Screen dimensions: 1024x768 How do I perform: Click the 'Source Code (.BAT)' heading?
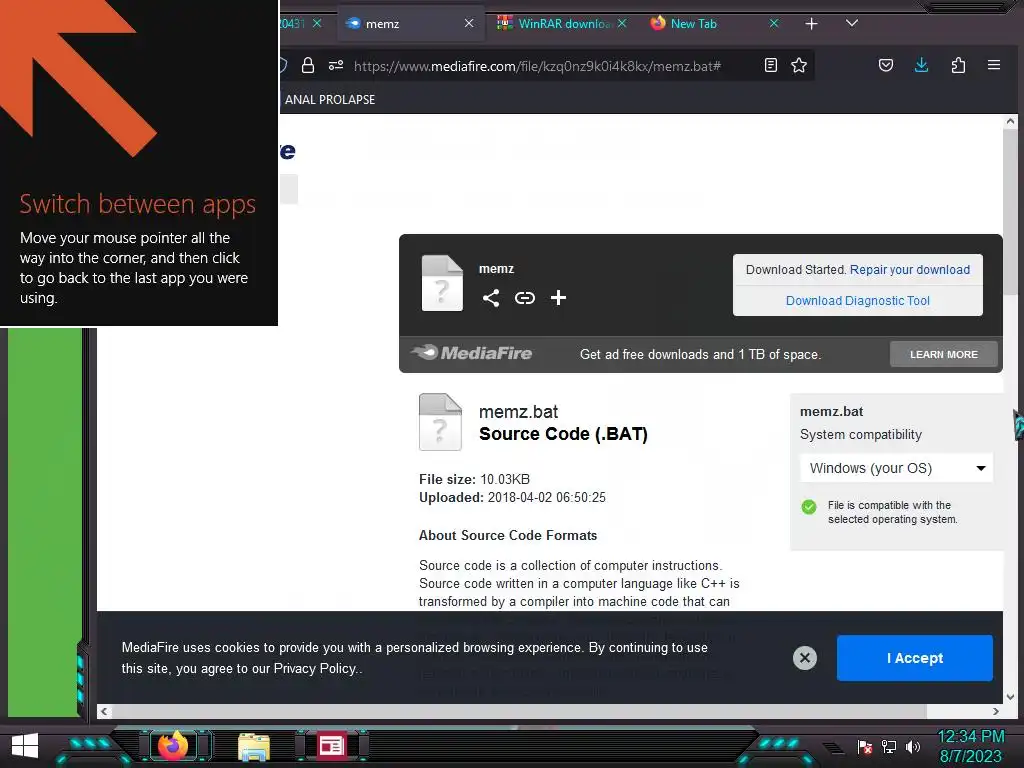(563, 434)
